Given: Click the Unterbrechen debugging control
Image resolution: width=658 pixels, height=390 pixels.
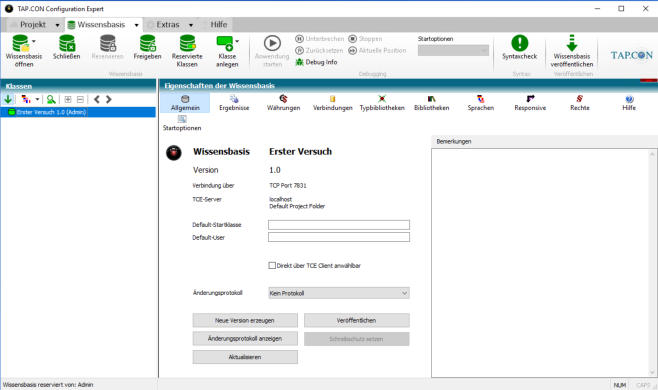Looking at the screenshot, I should tap(319, 39).
